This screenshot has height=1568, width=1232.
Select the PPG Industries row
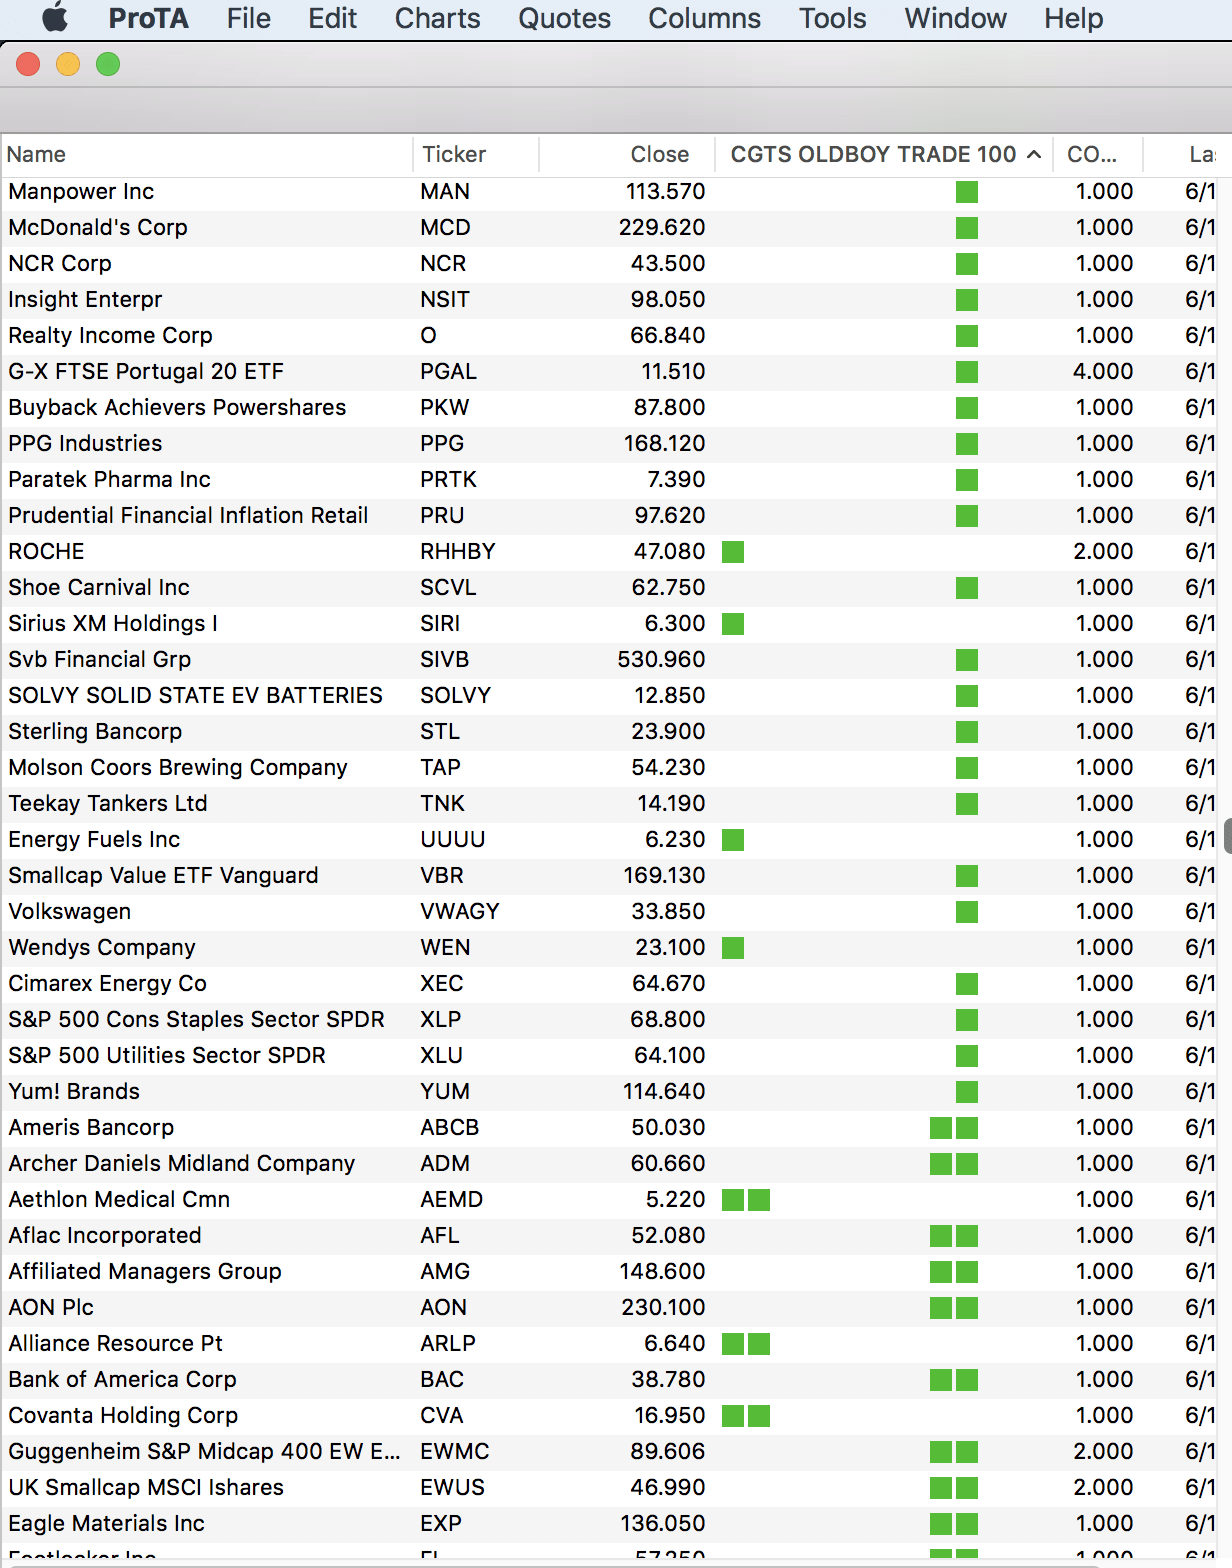pos(609,444)
